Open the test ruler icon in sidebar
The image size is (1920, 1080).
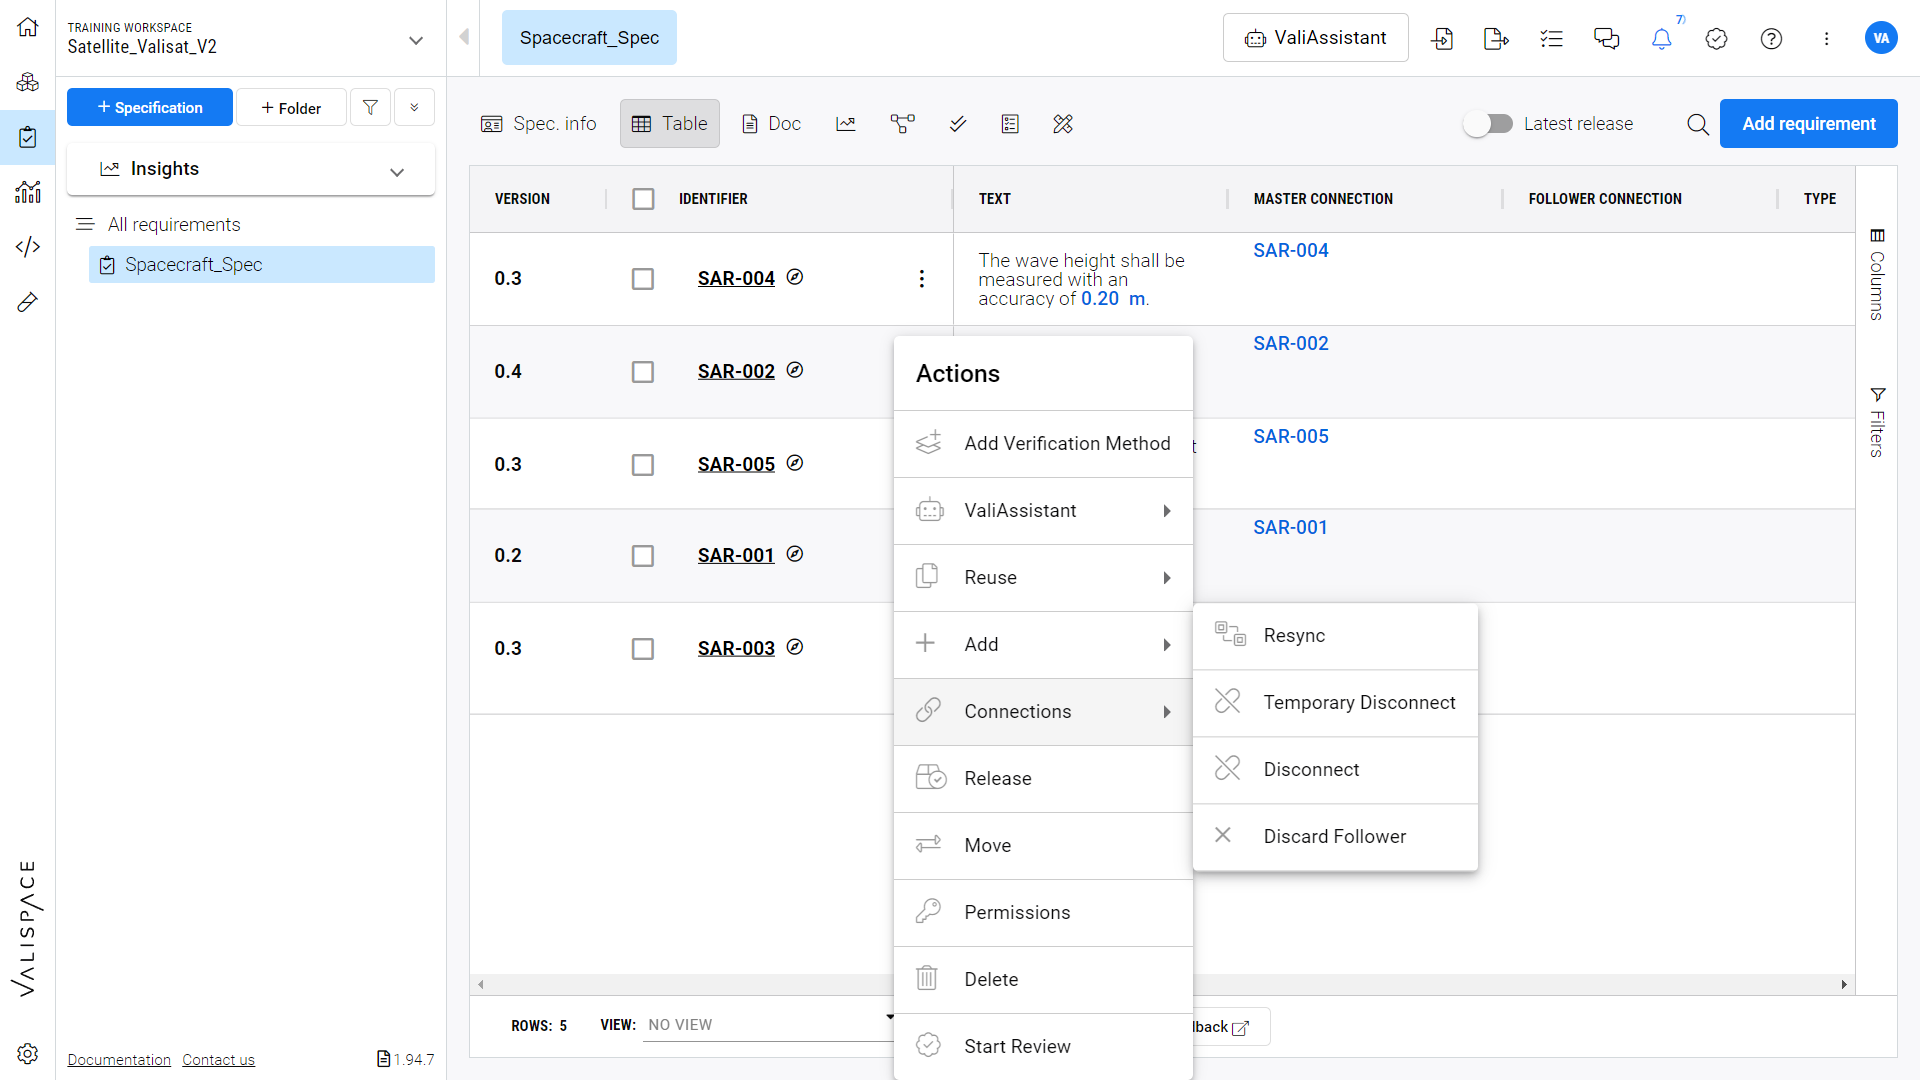(28, 302)
